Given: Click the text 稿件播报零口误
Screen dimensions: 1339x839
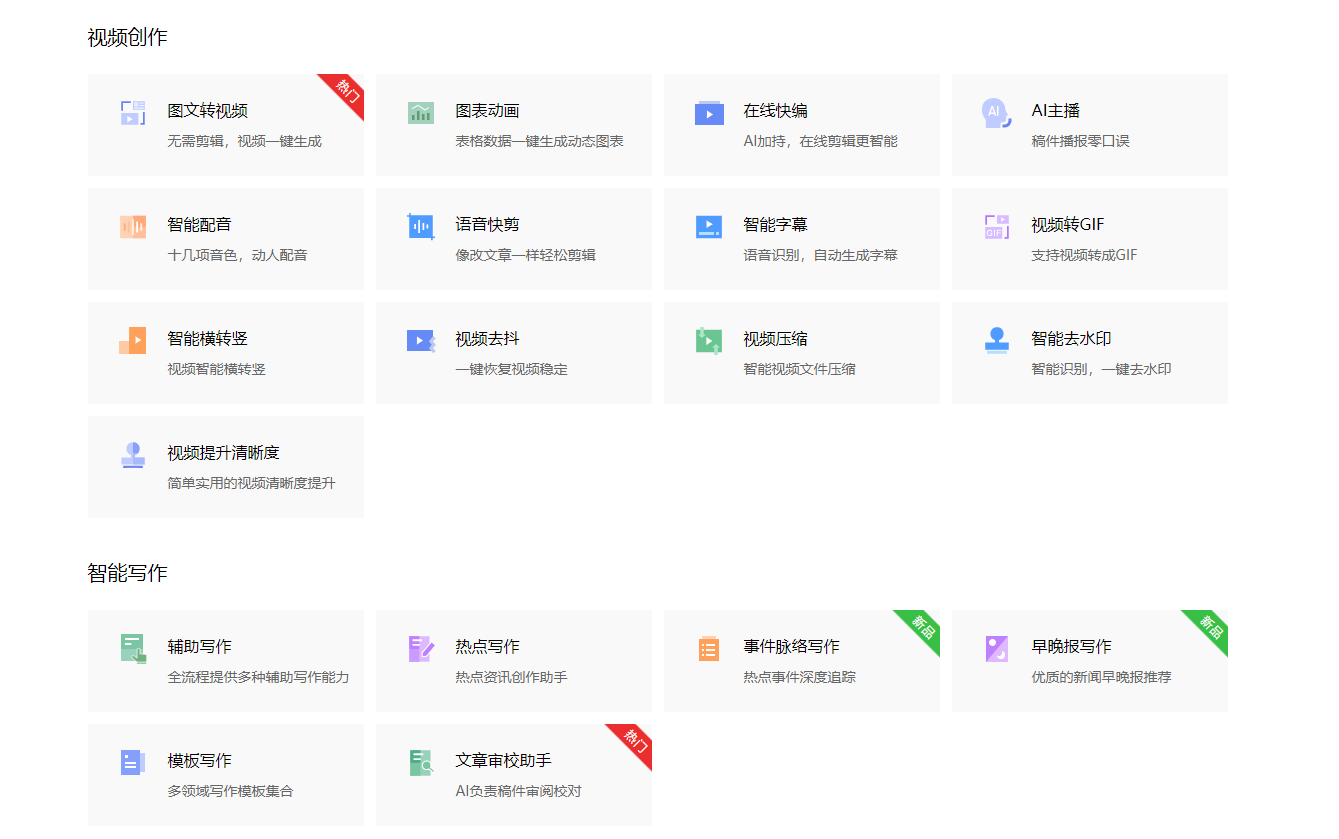Looking at the screenshot, I should pos(1081,141).
